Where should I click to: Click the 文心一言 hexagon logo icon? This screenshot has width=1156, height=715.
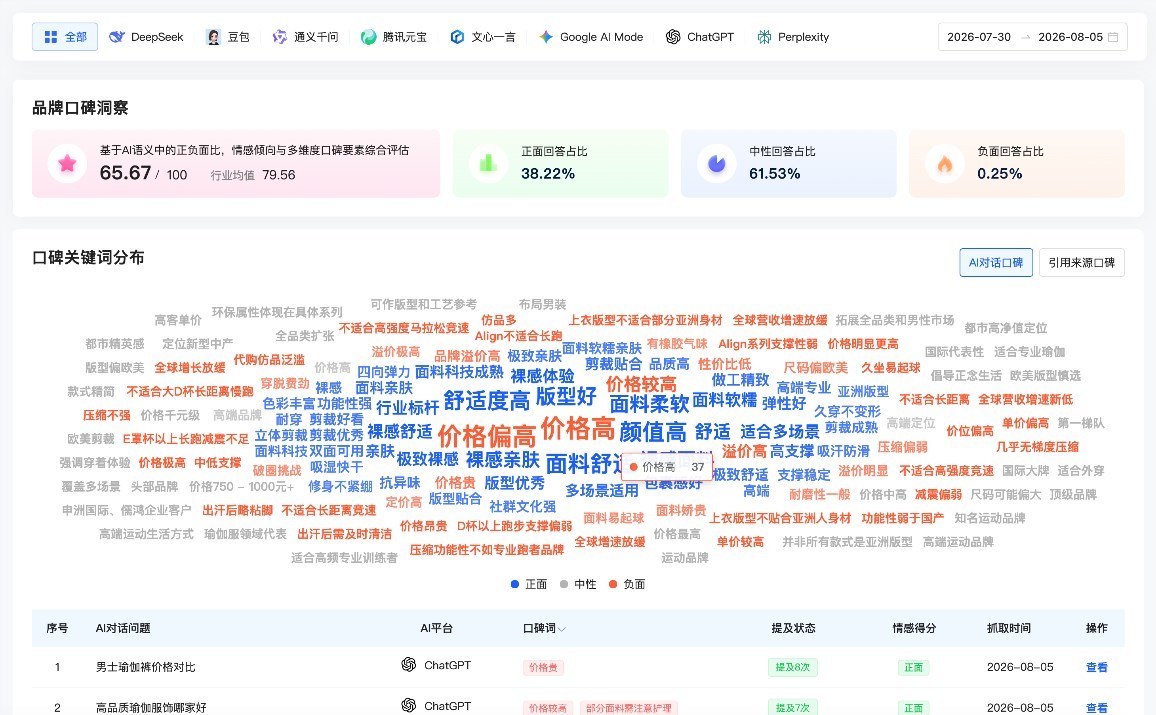457,37
